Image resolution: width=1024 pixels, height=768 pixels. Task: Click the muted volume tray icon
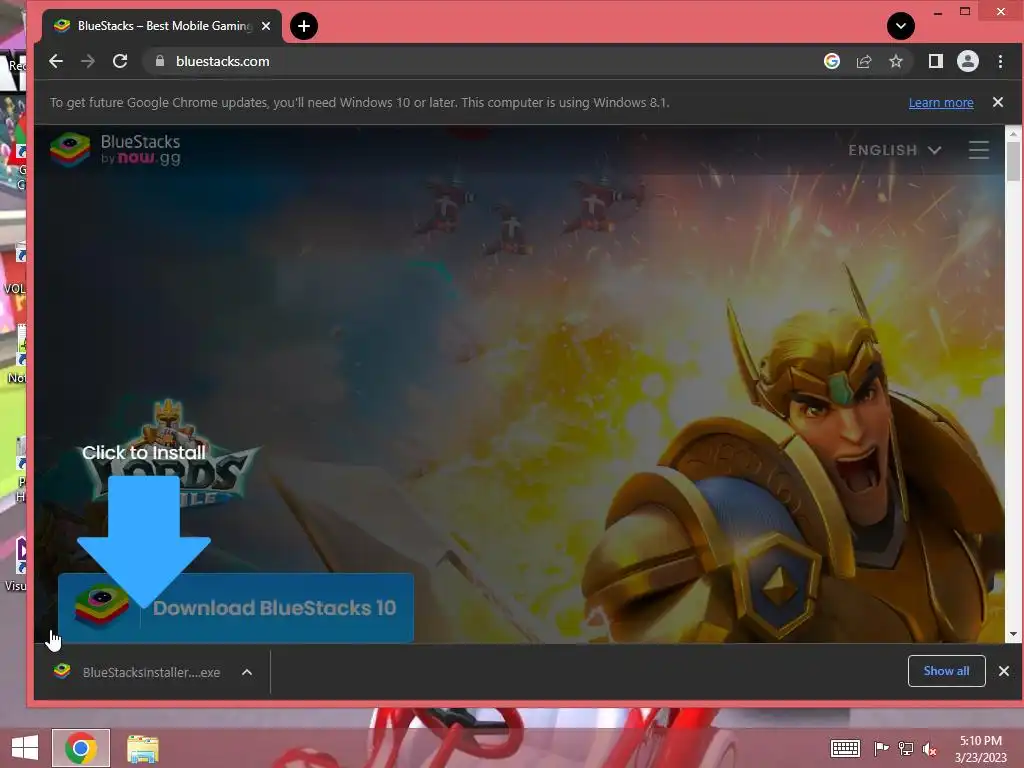coord(930,748)
